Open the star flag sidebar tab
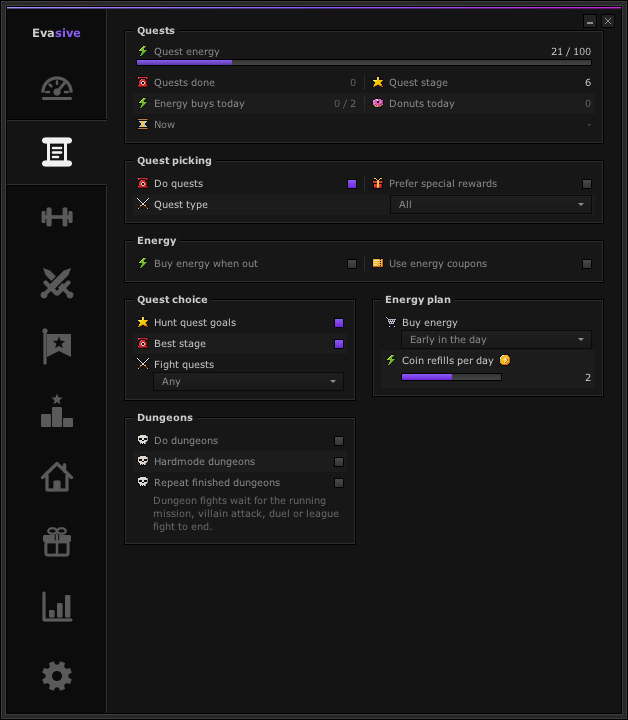628x720 pixels. [x=57, y=346]
